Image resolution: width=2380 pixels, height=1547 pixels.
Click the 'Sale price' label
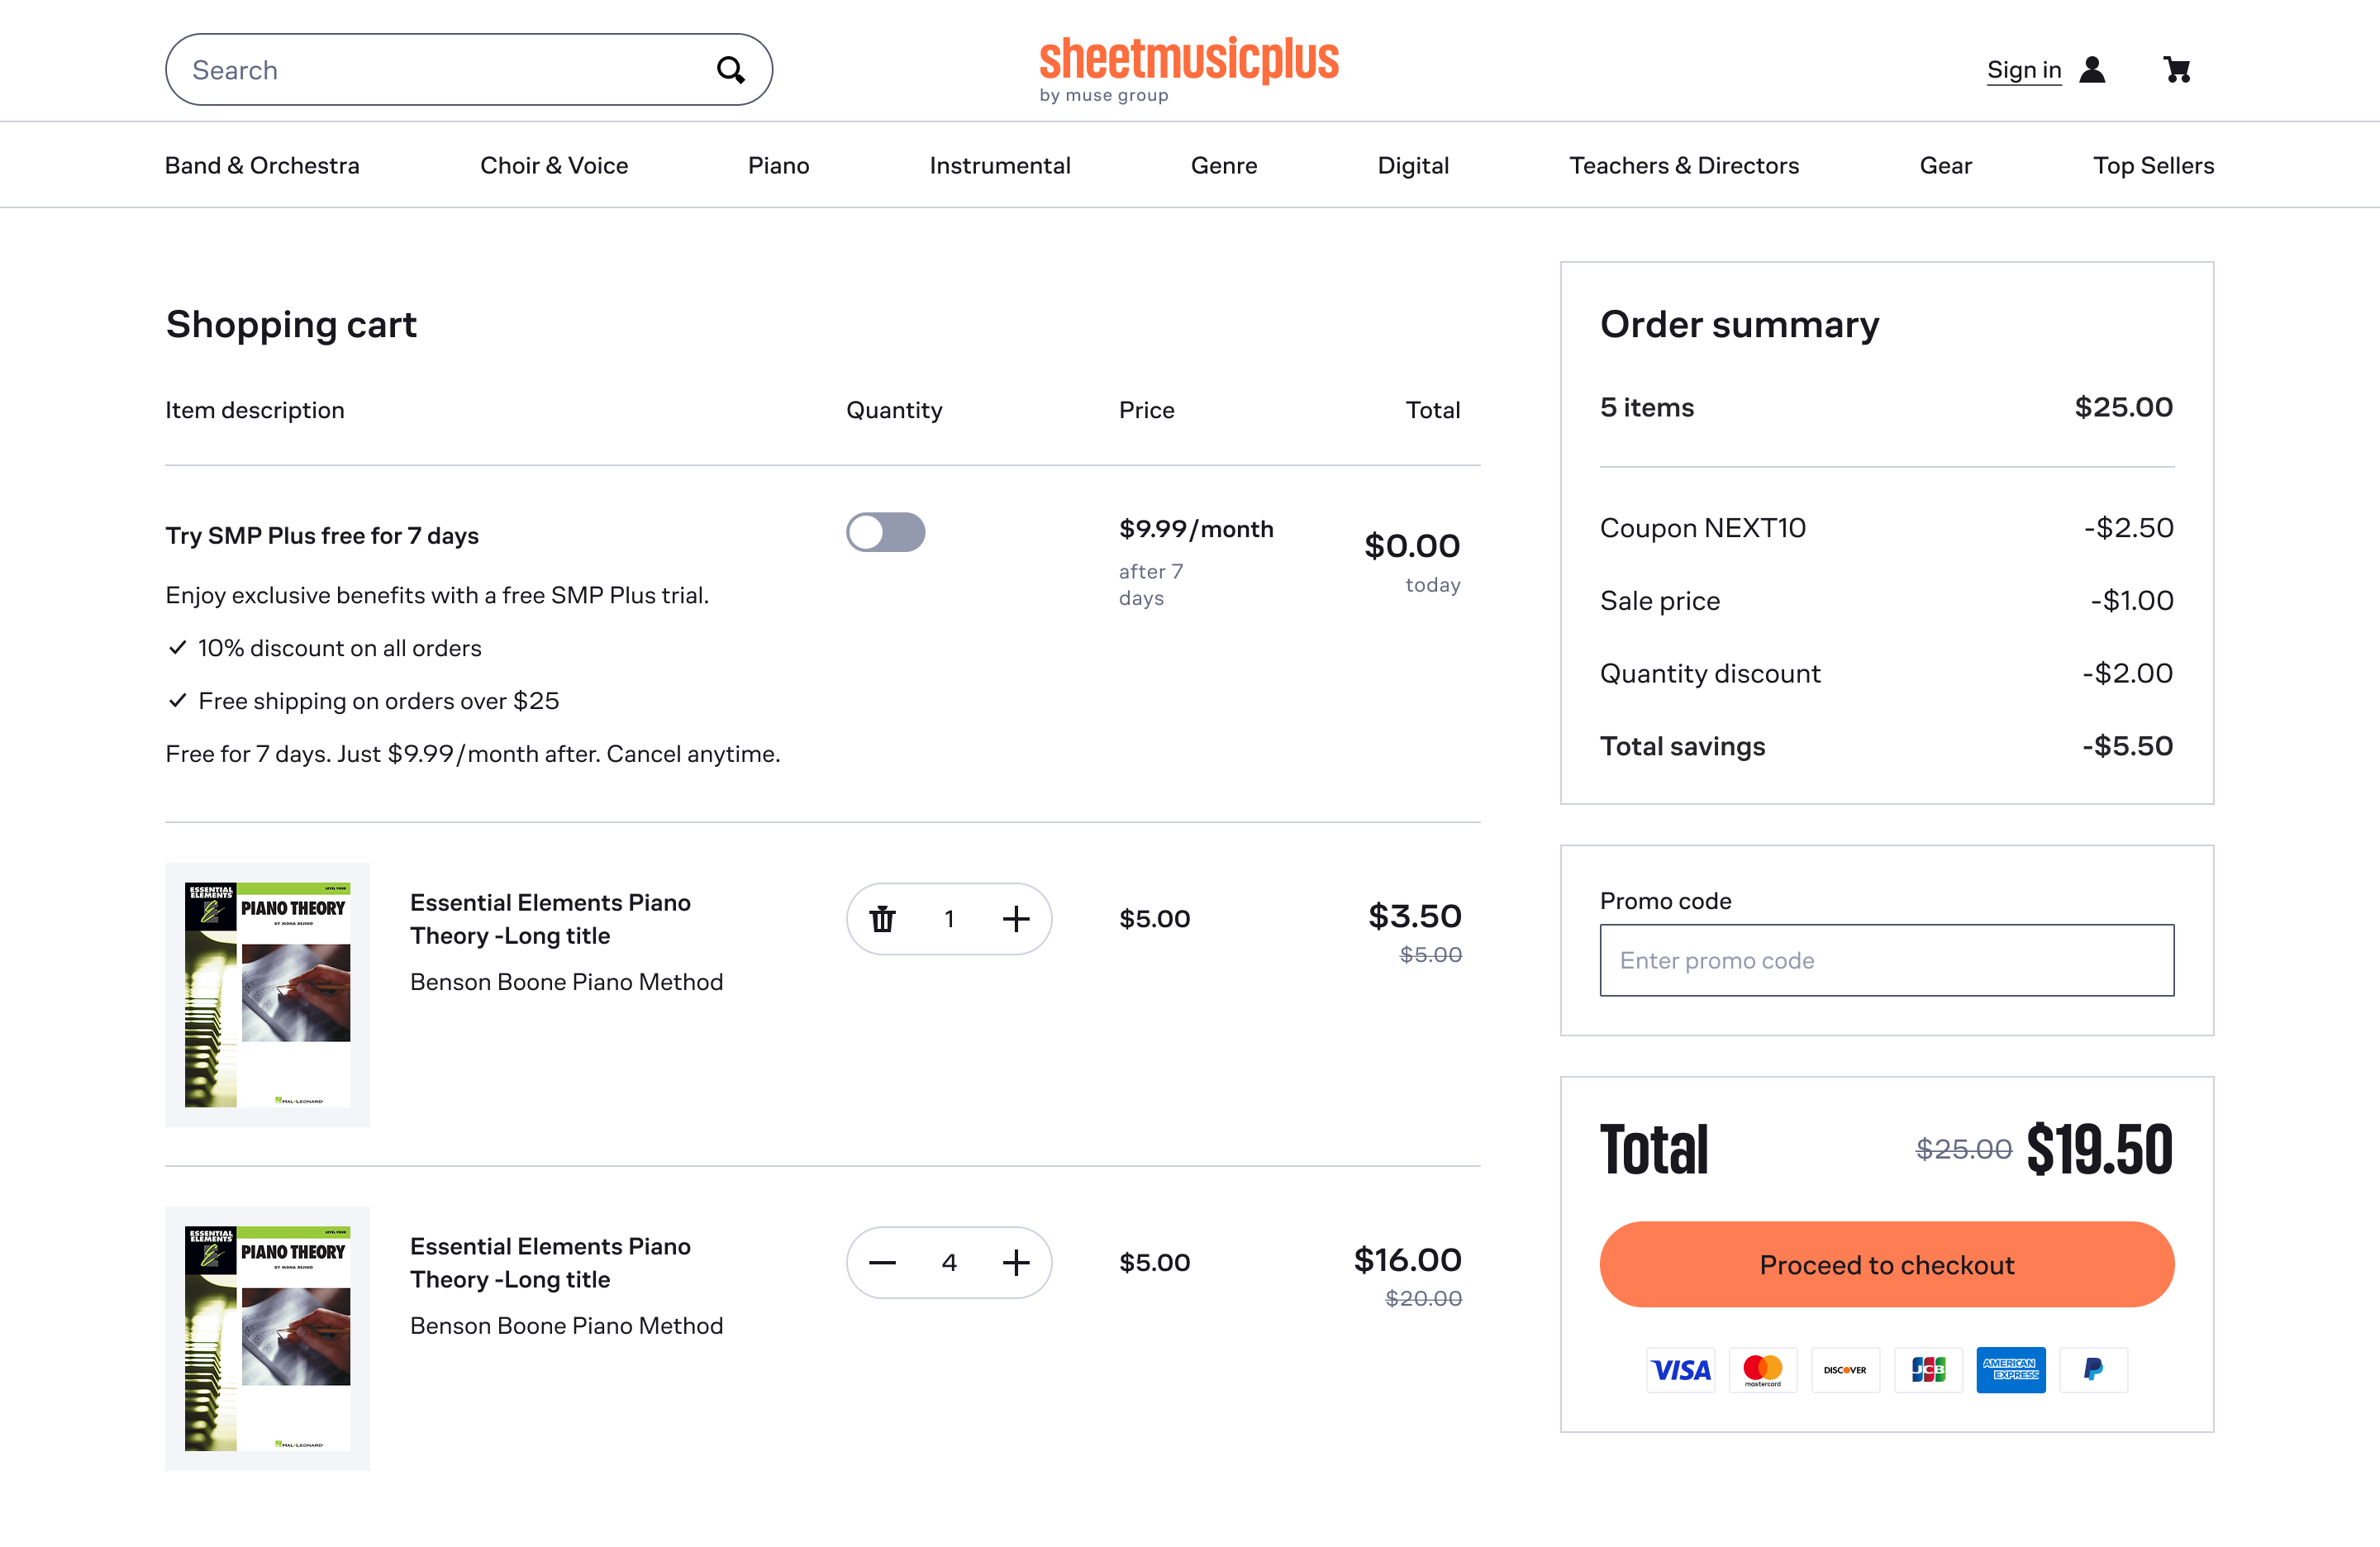[x=1660, y=601]
